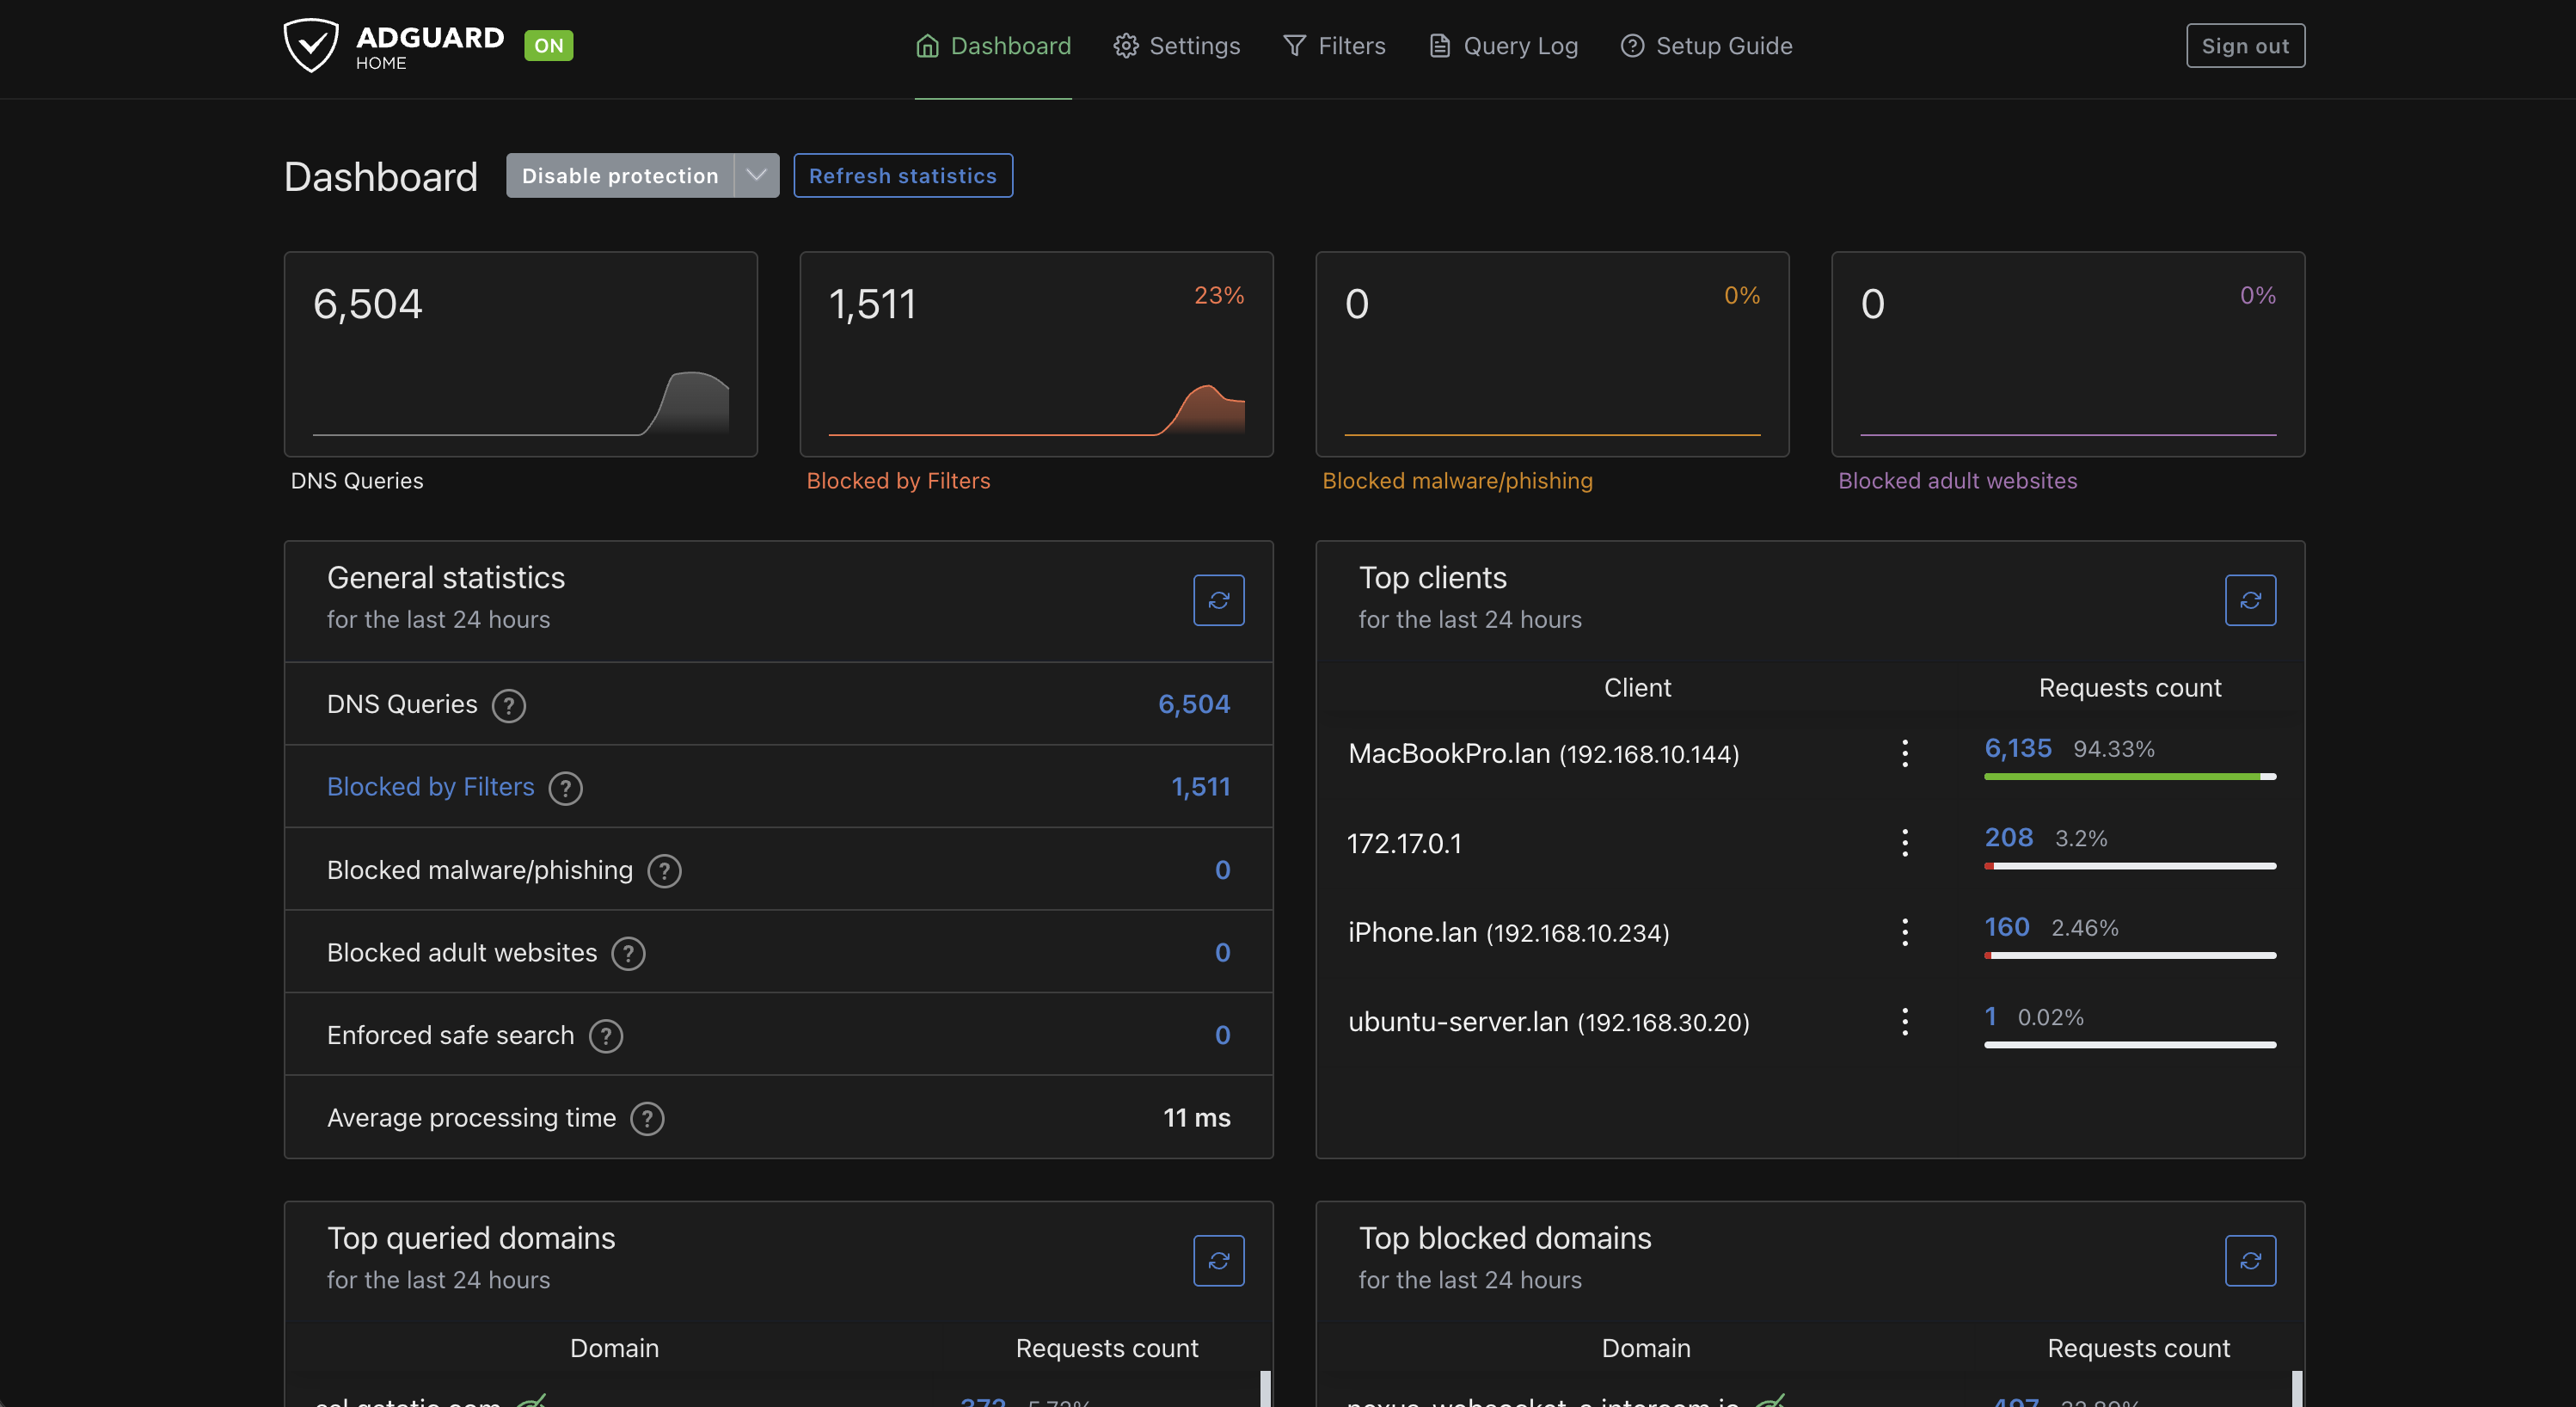
Task: Show help for Blocked adult websites
Action: 628,953
